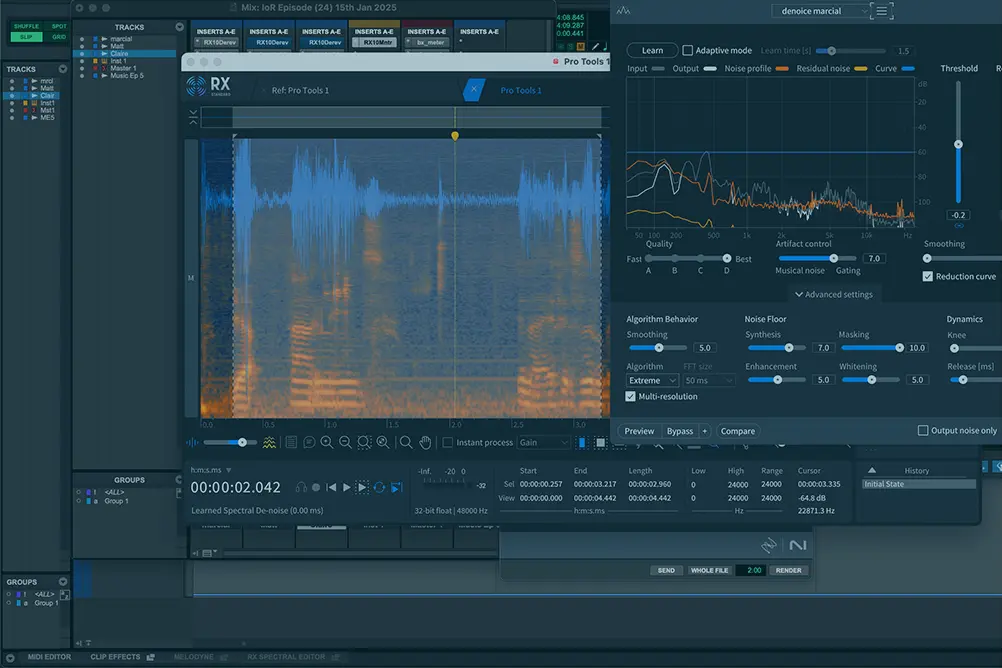Toggle the spectrogram settings wave icon
The height and width of the screenshot is (668, 1002).
point(270,442)
